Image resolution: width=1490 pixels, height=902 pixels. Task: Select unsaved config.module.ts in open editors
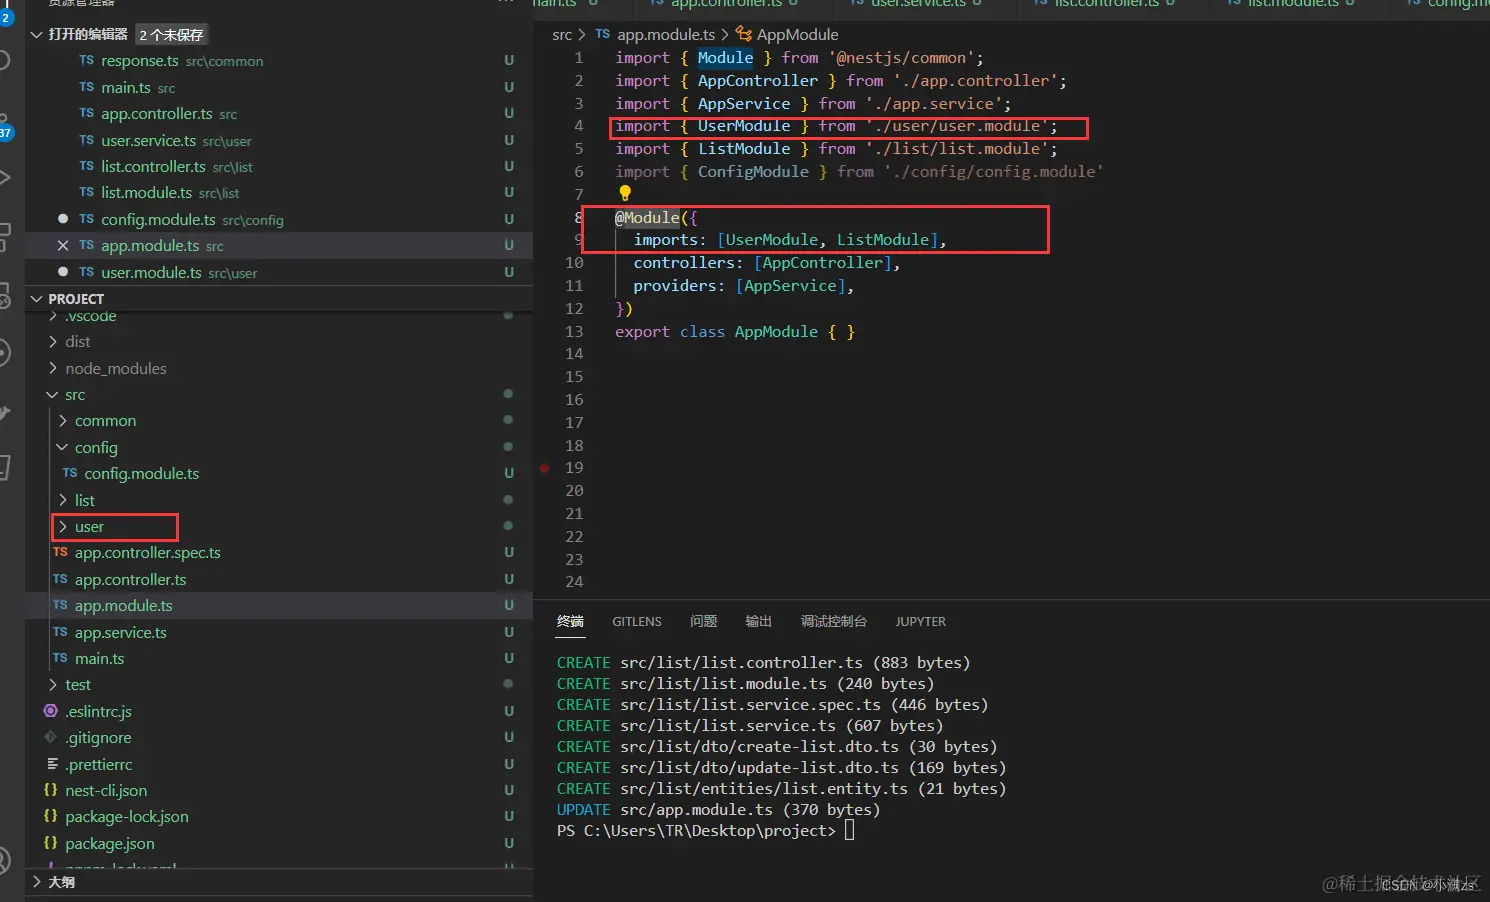pos(278,219)
